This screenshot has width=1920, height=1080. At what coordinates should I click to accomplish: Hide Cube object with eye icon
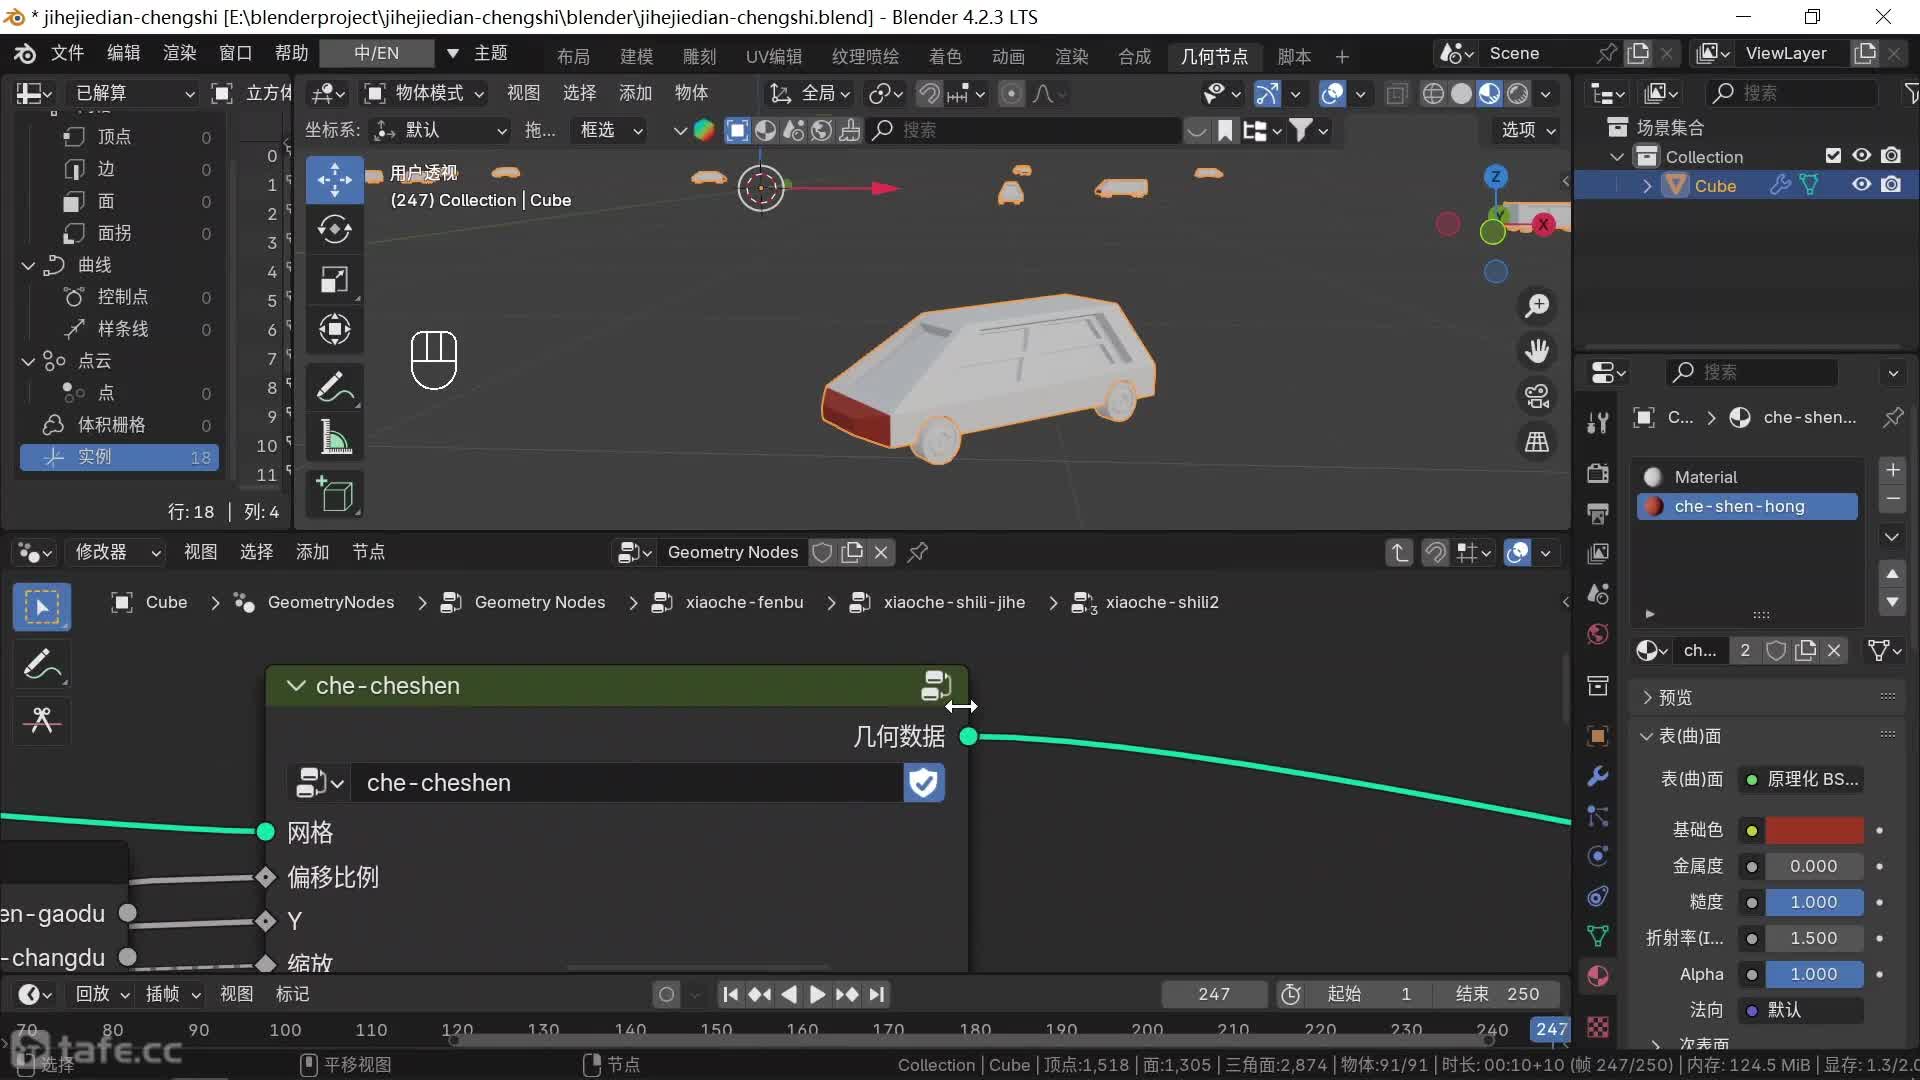(1861, 185)
